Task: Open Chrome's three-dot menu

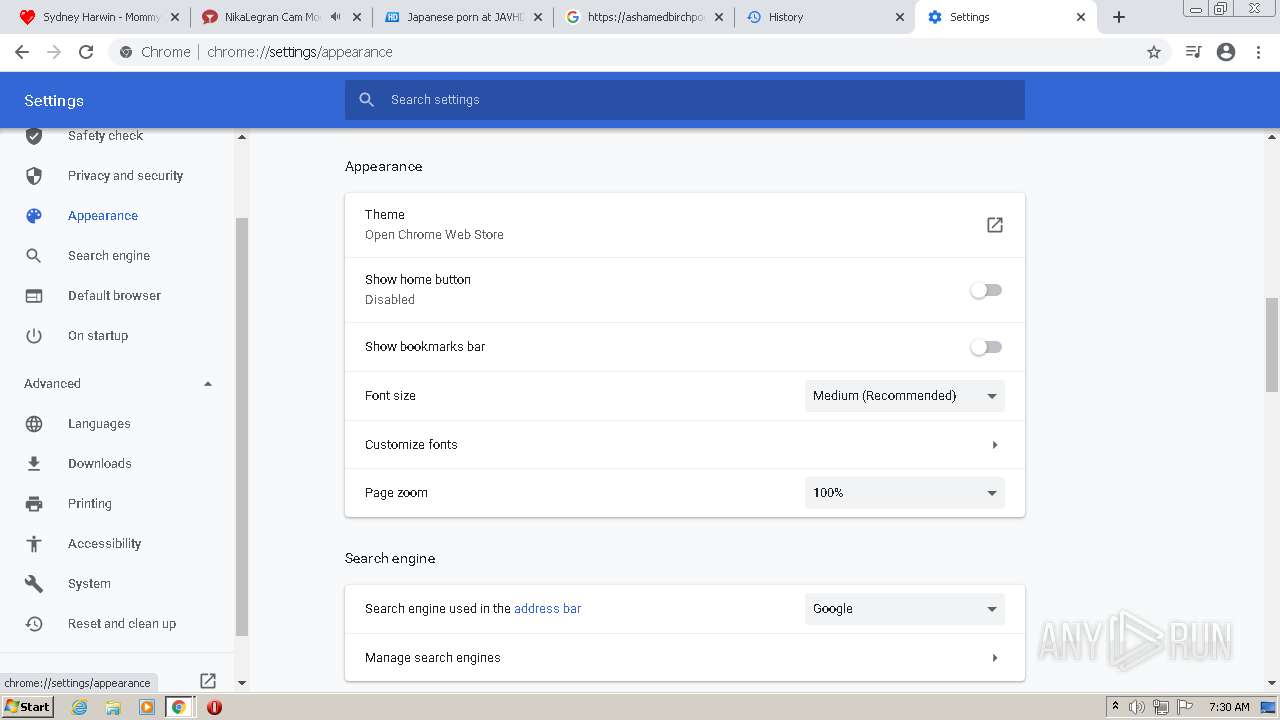Action: (1258, 52)
